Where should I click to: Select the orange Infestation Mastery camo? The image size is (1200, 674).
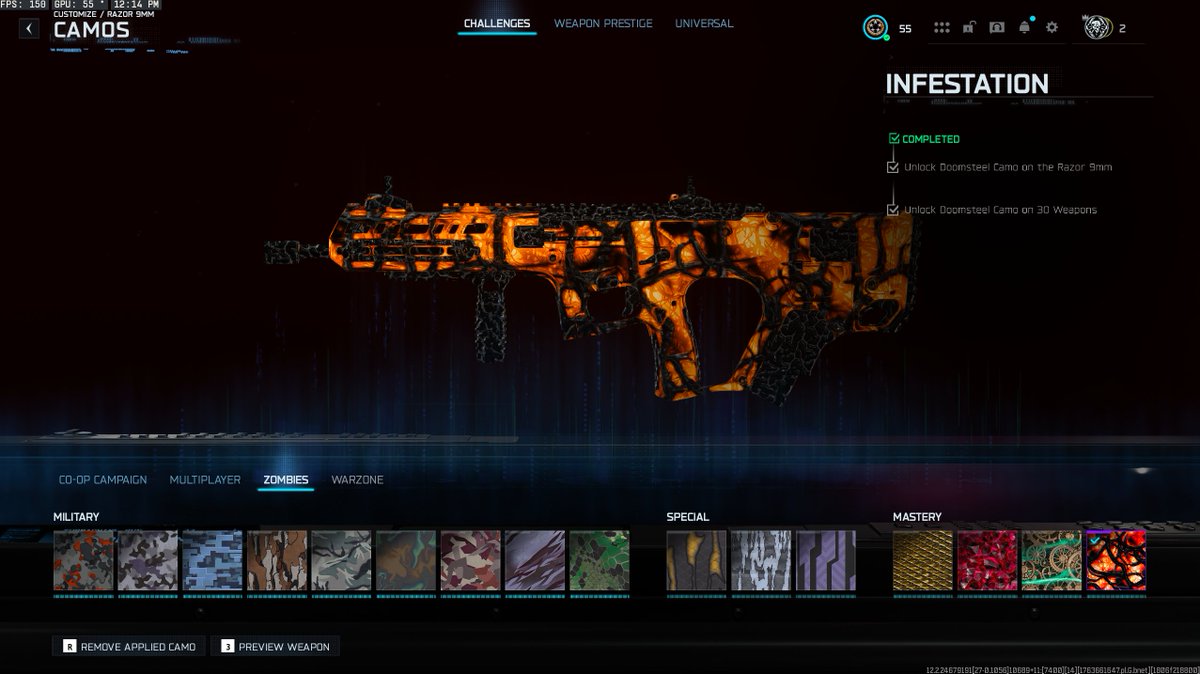tap(1116, 561)
